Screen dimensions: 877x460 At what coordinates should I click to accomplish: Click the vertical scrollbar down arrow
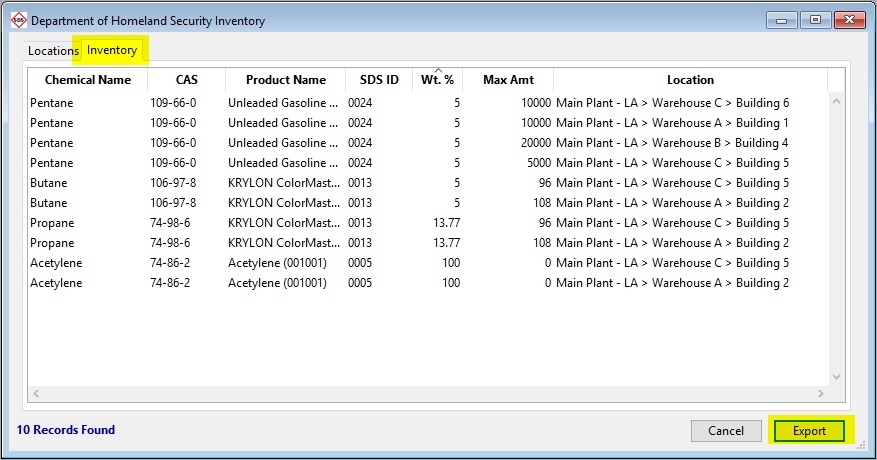(837, 377)
